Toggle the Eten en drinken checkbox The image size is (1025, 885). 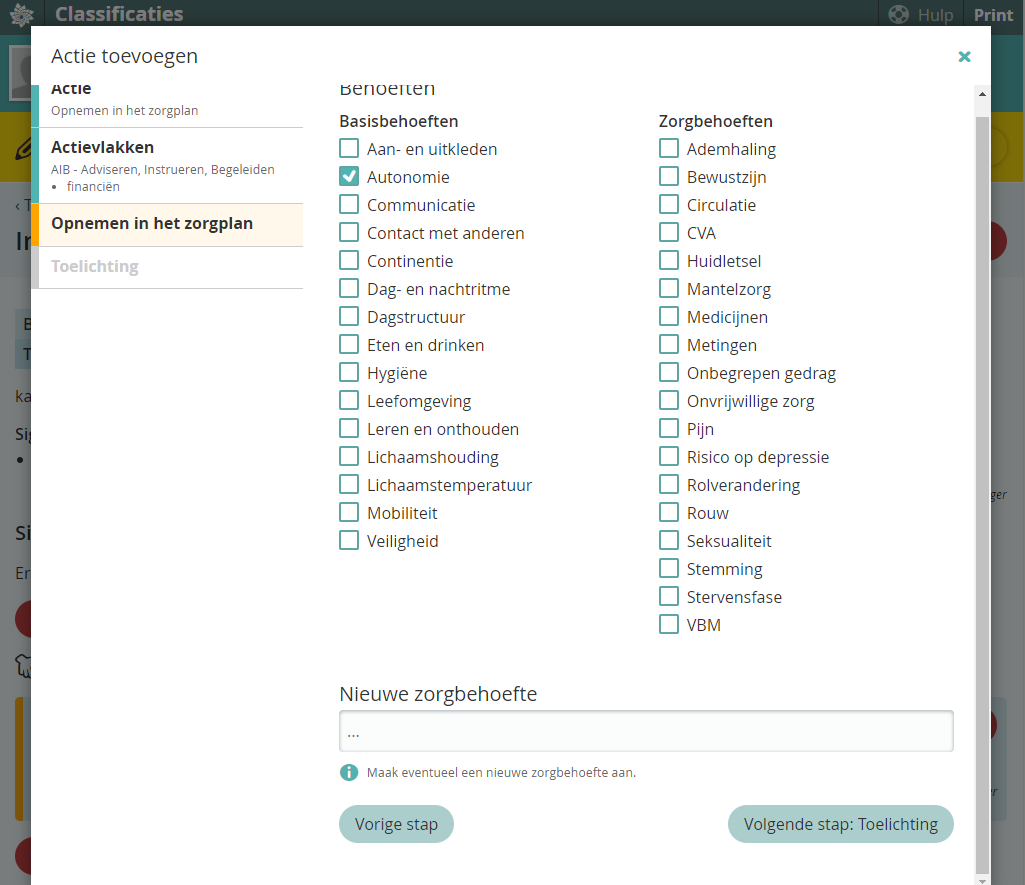349,345
